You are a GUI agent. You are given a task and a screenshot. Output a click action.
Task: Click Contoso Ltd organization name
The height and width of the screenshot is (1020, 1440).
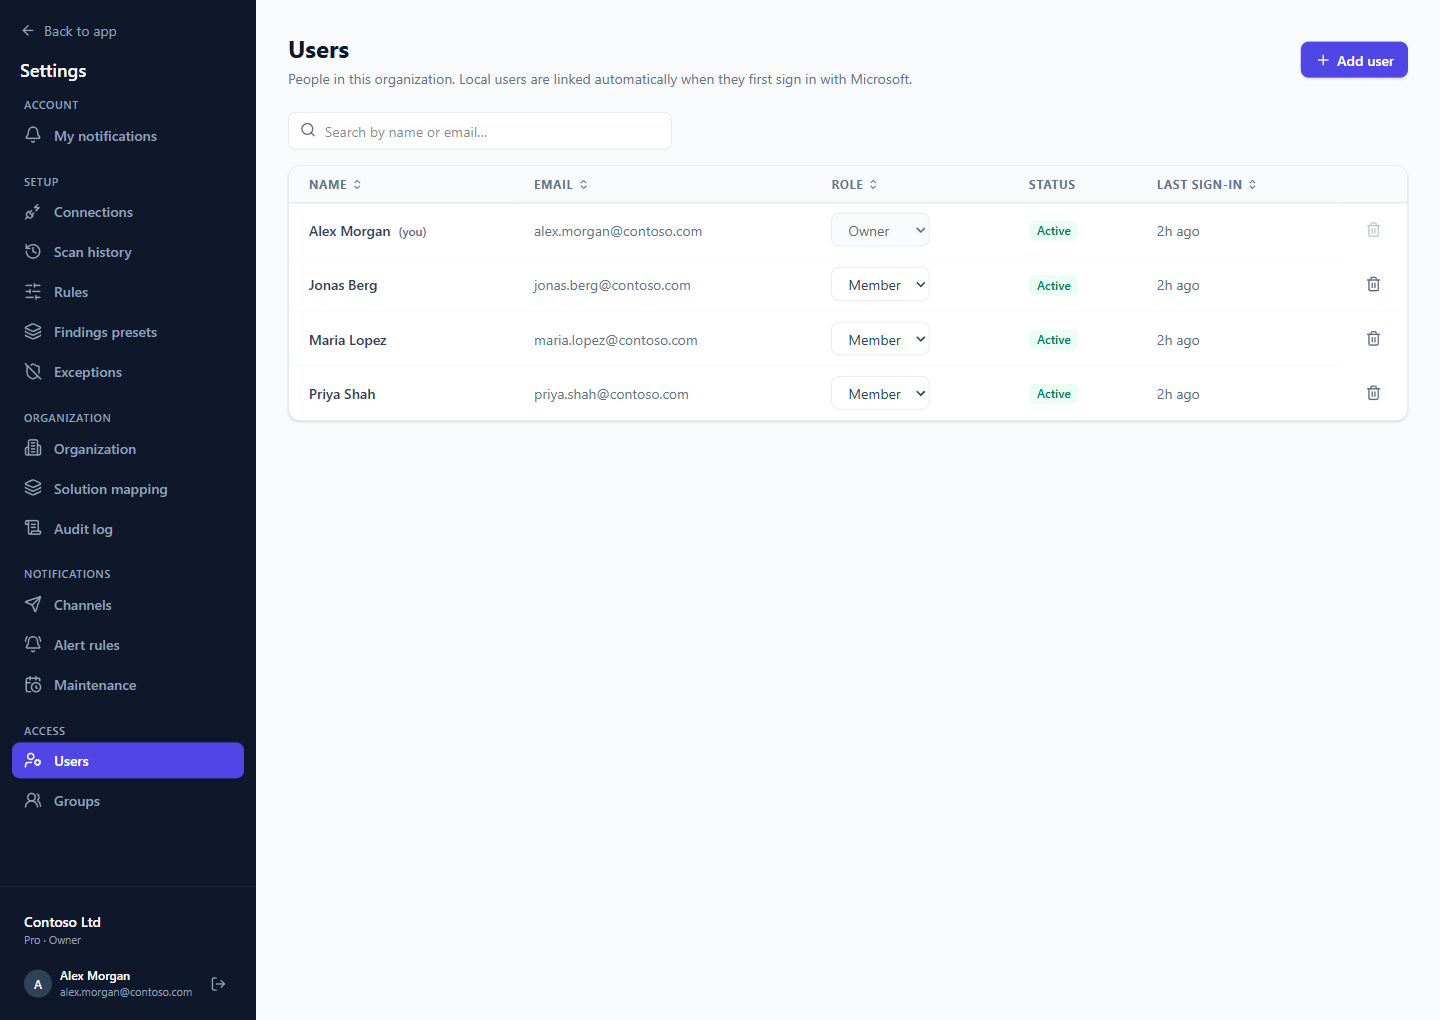pos(62,922)
